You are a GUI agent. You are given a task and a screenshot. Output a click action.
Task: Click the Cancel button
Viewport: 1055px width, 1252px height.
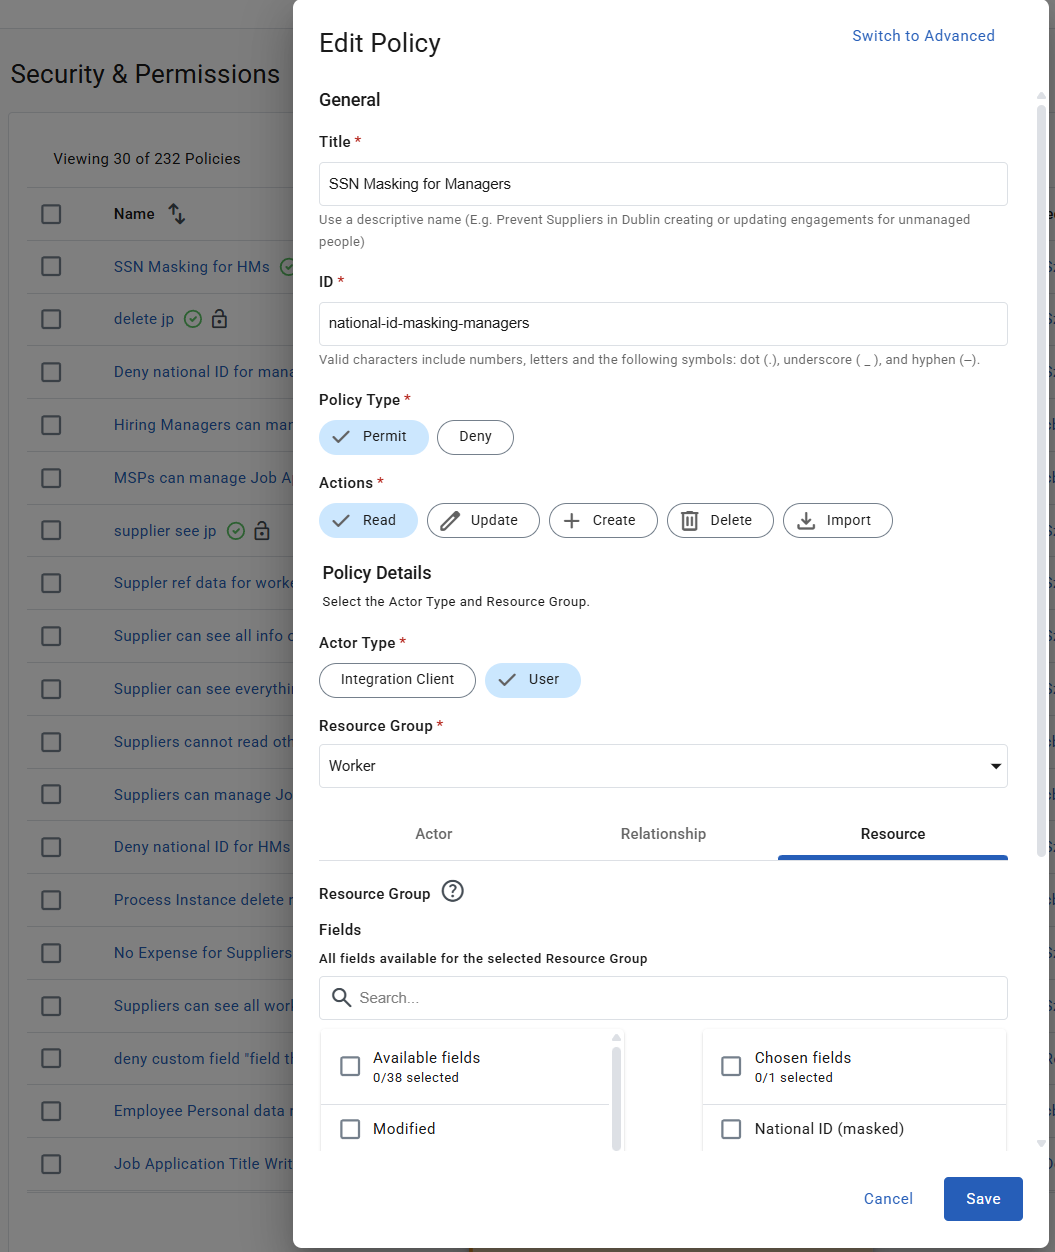[888, 1199]
